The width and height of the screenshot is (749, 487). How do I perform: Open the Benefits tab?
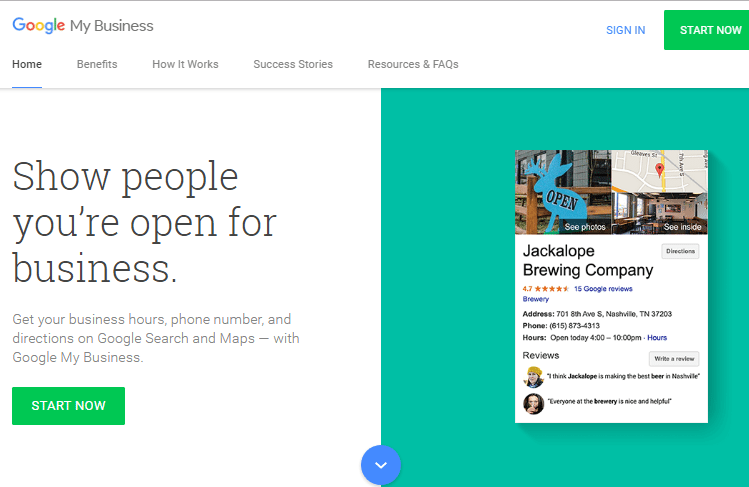coord(97,64)
